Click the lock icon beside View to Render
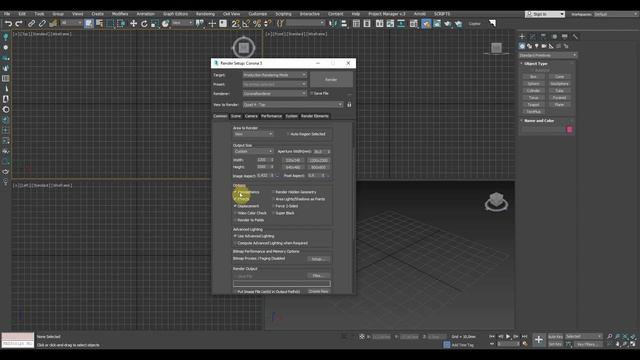 click(x=349, y=105)
